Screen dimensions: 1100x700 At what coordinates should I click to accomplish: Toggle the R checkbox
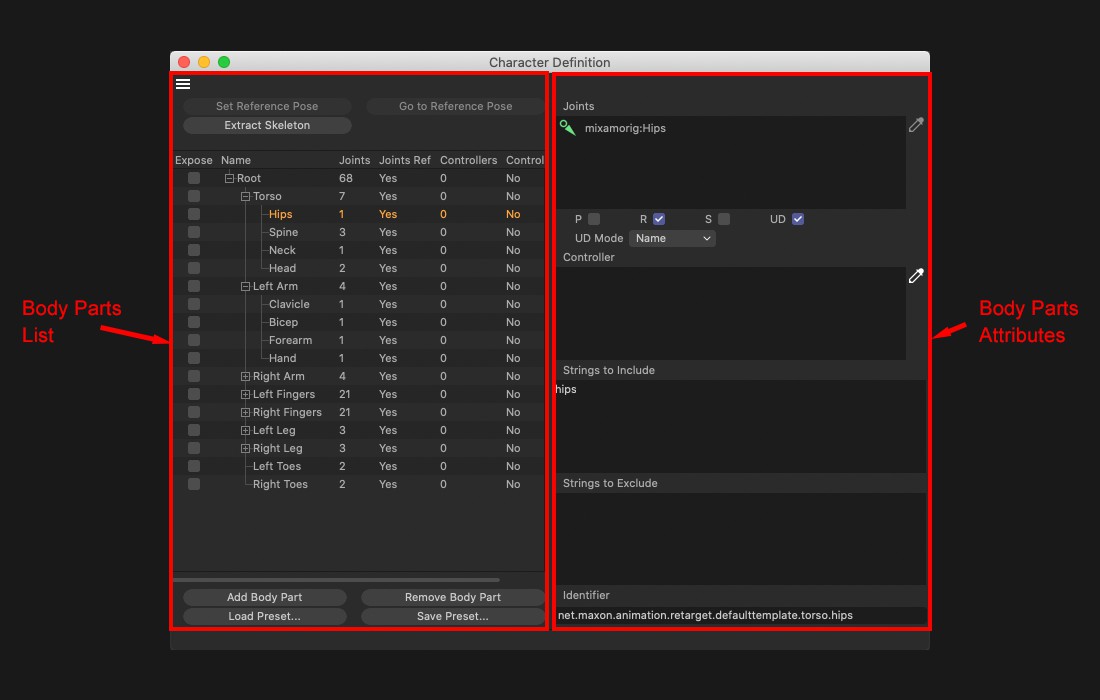tap(659, 219)
